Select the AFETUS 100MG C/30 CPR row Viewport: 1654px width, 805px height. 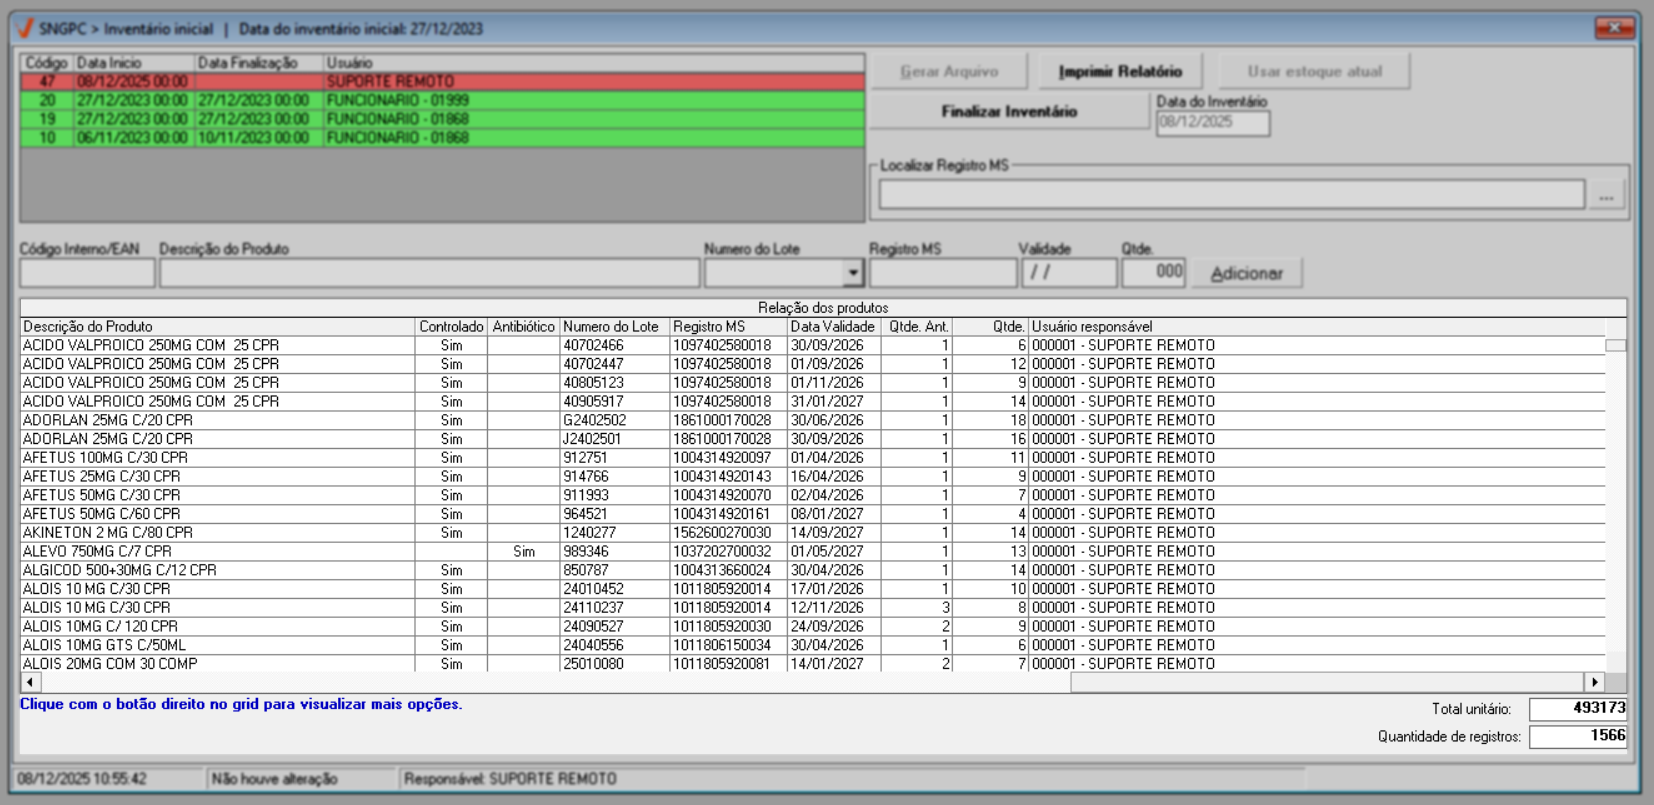coord(813,458)
